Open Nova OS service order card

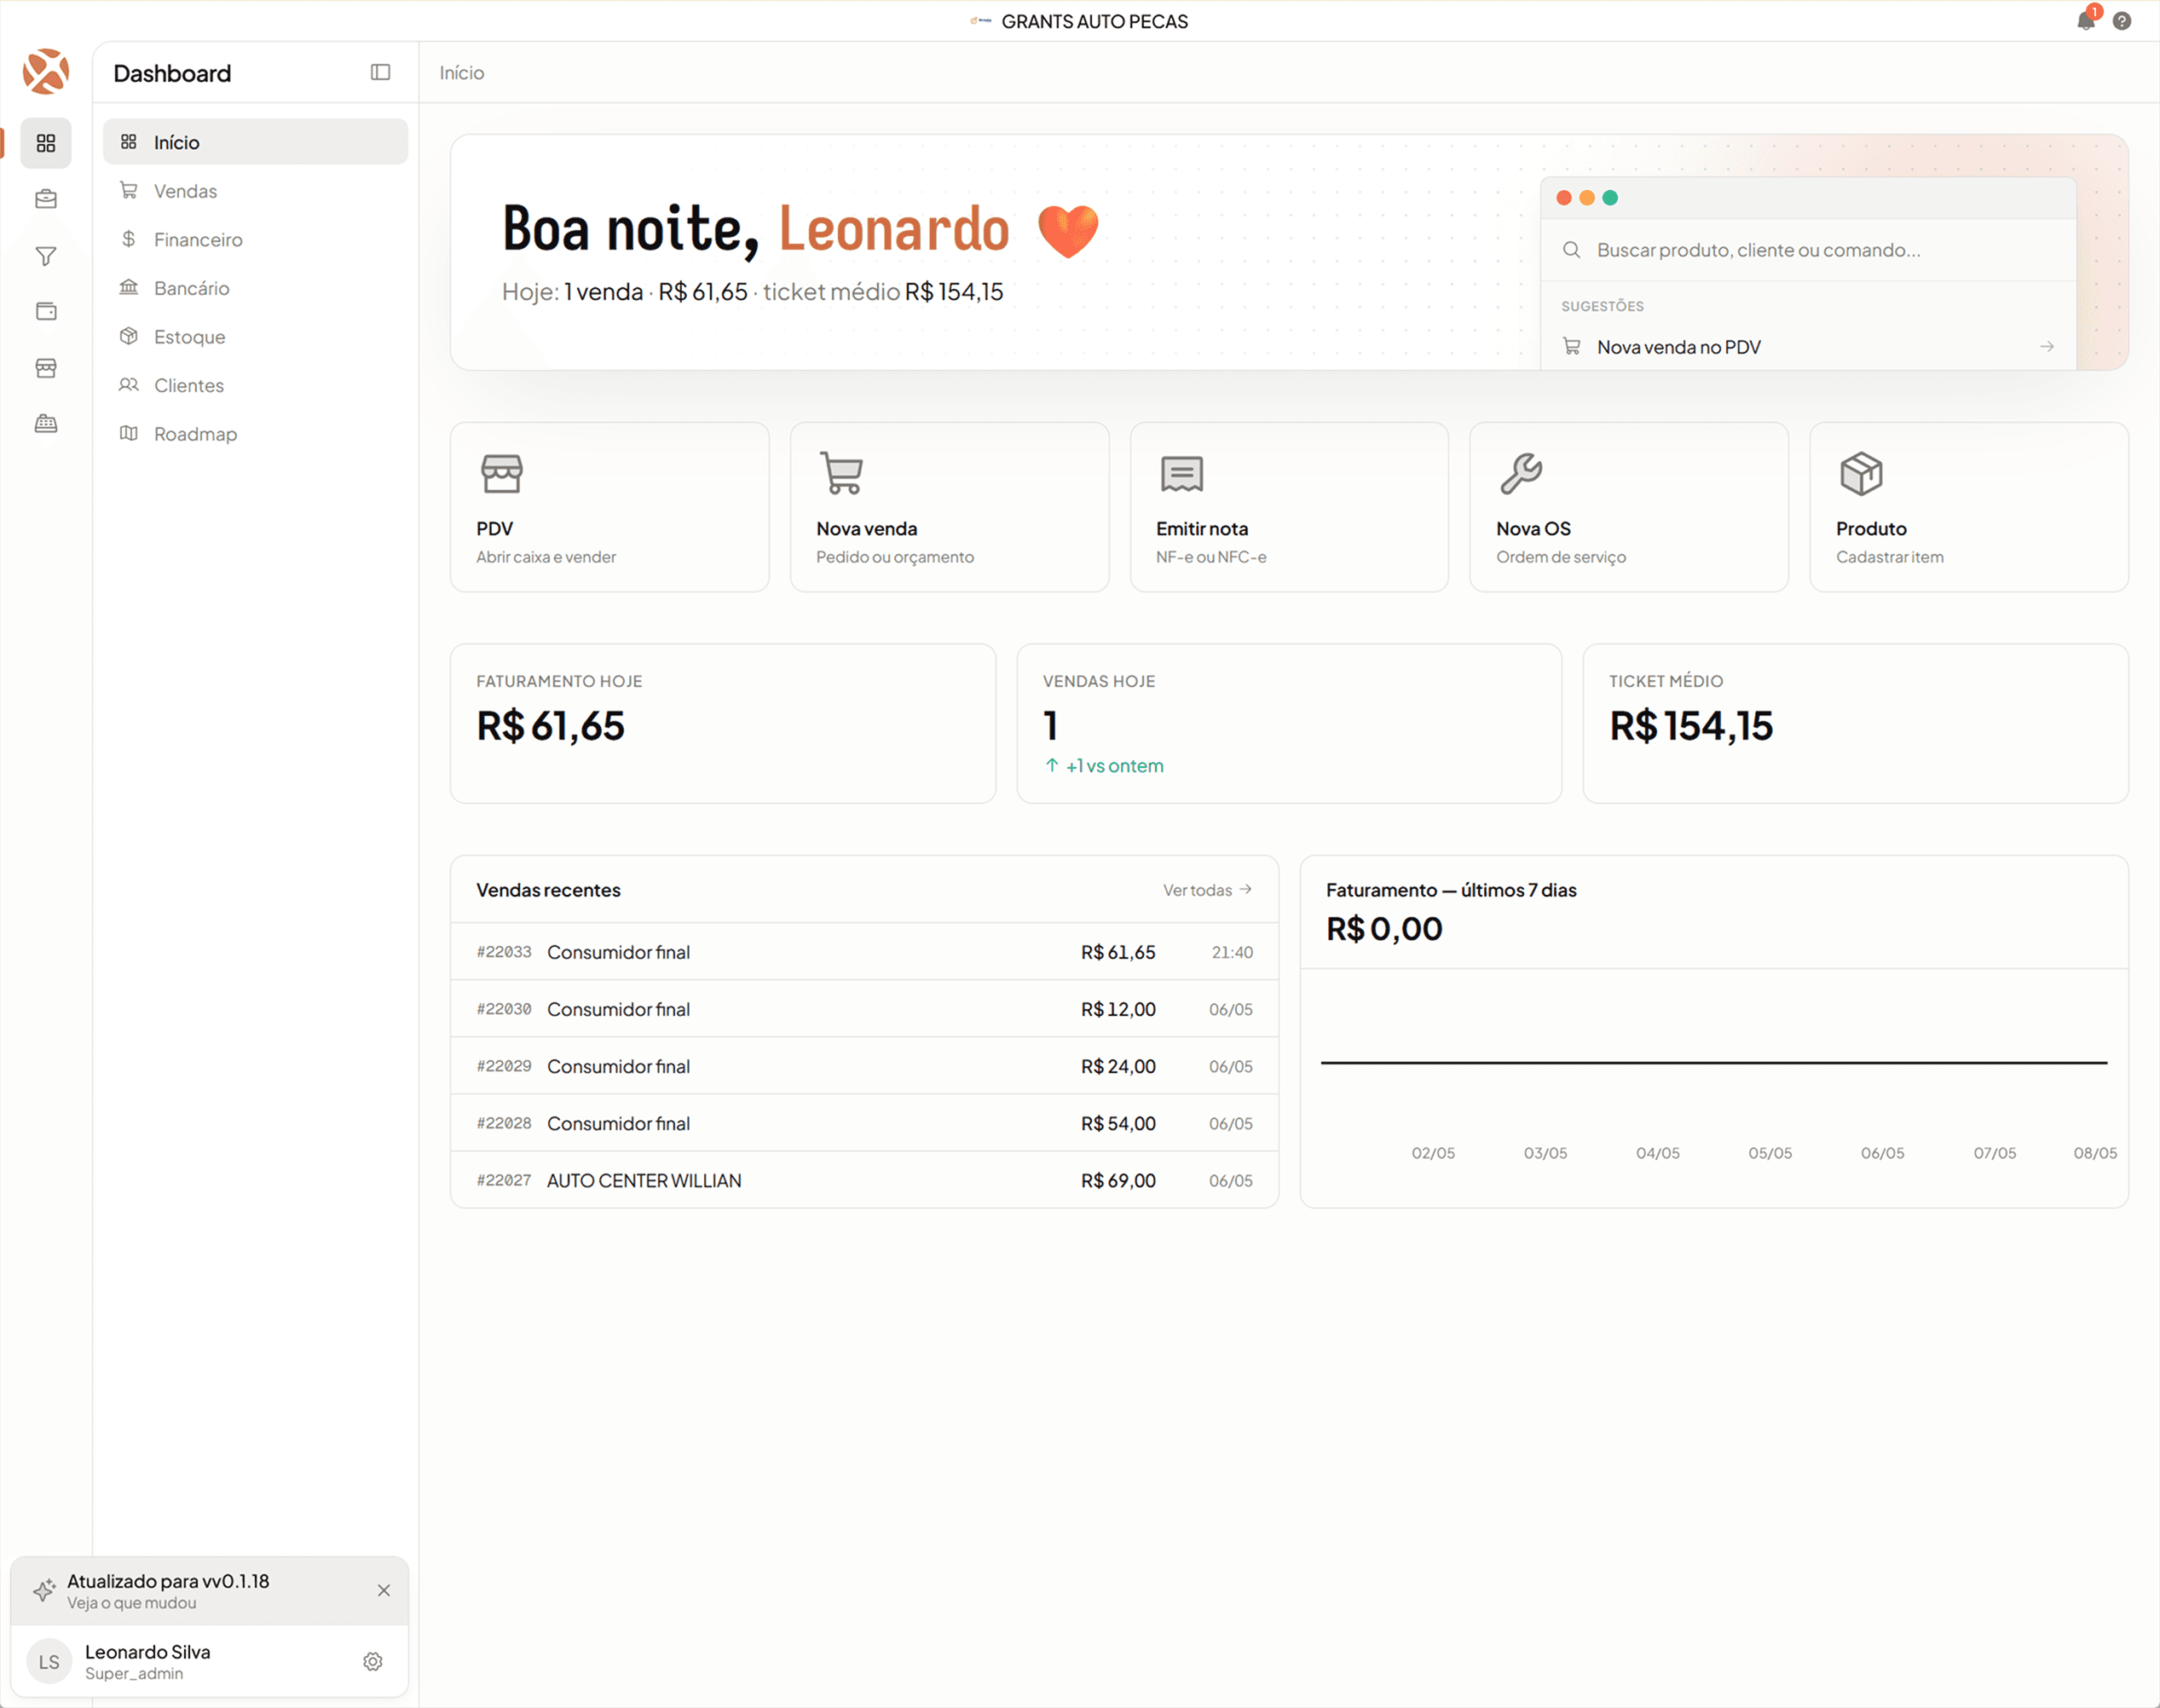pos(1629,507)
